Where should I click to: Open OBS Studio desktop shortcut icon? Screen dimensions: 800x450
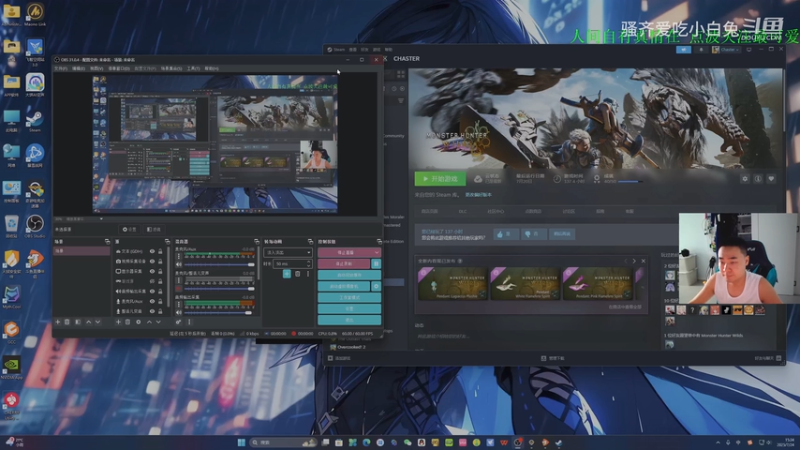point(35,226)
